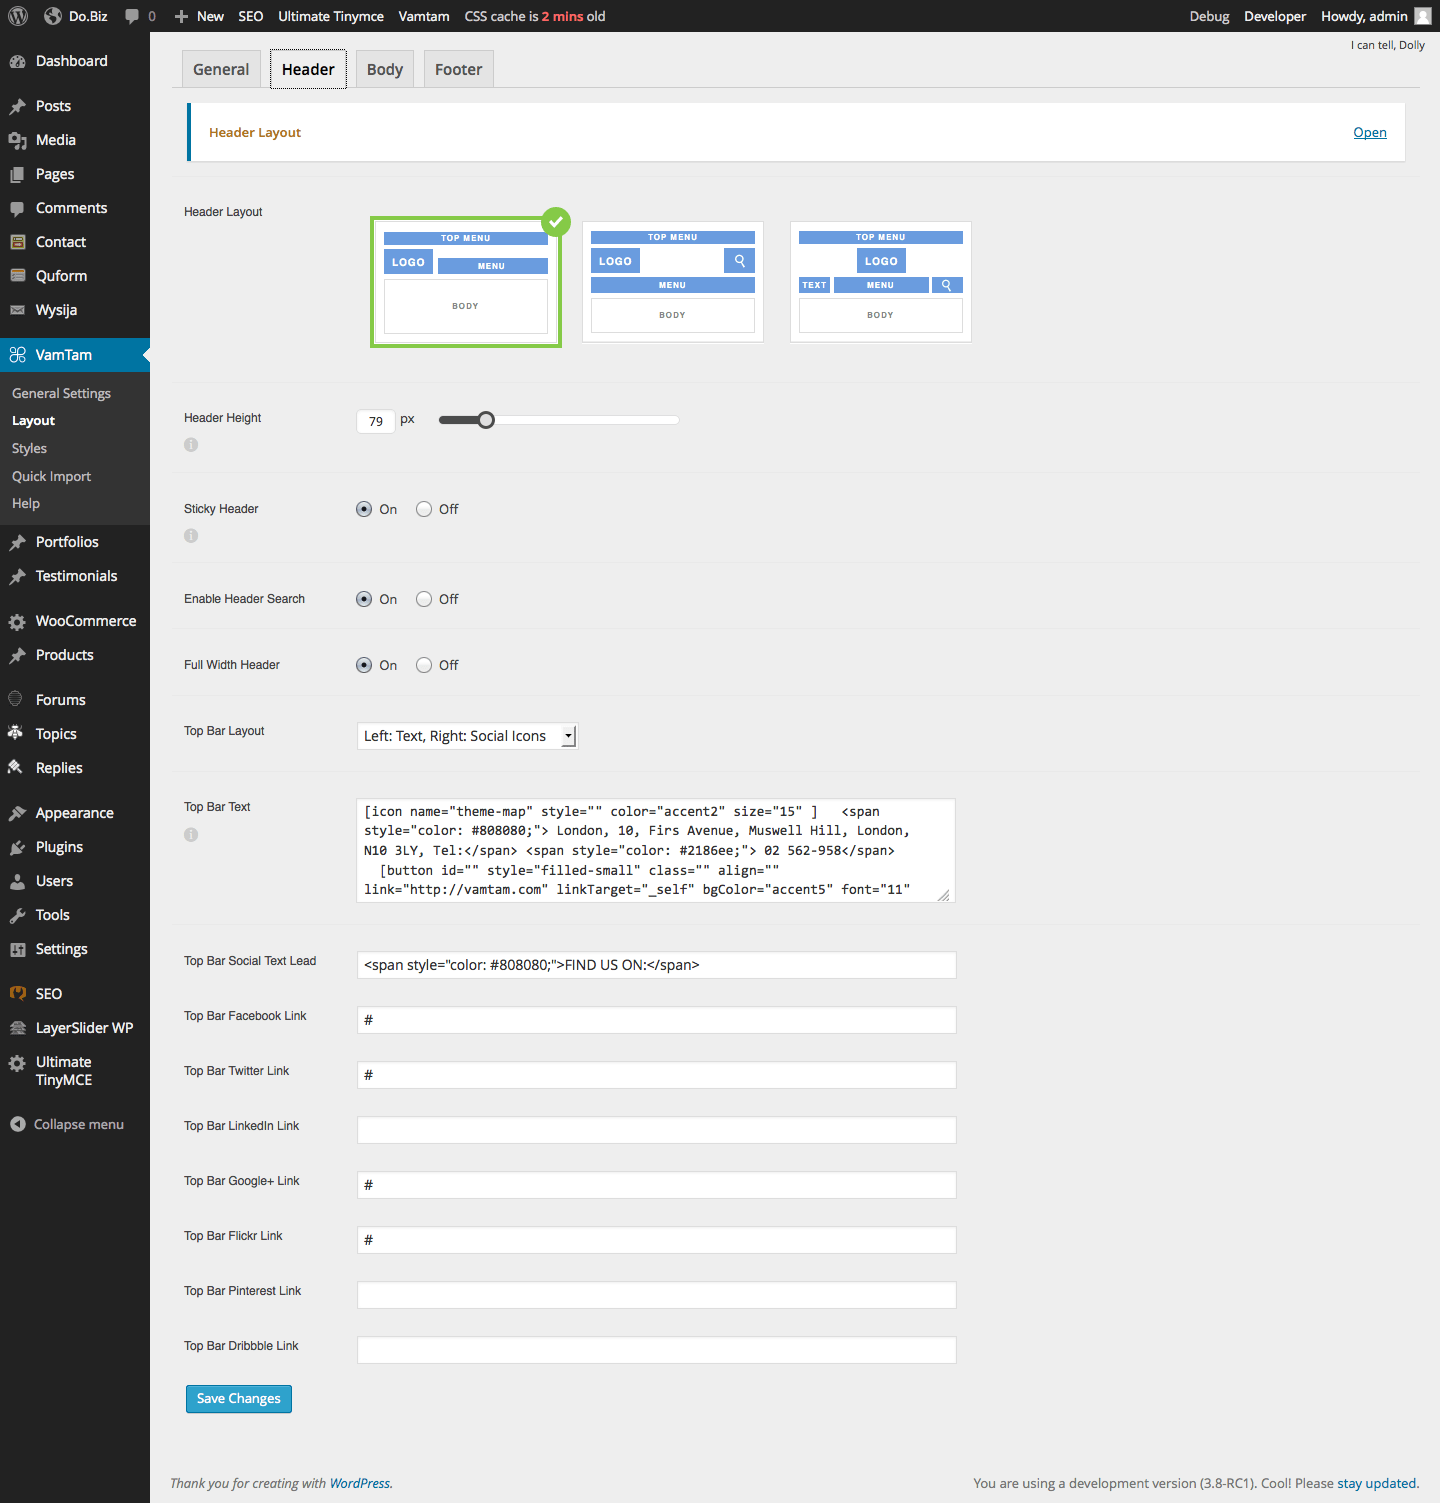Open WooCommerce from the sidebar icon
1440x1503 pixels.
pyautogui.click(x=17, y=621)
